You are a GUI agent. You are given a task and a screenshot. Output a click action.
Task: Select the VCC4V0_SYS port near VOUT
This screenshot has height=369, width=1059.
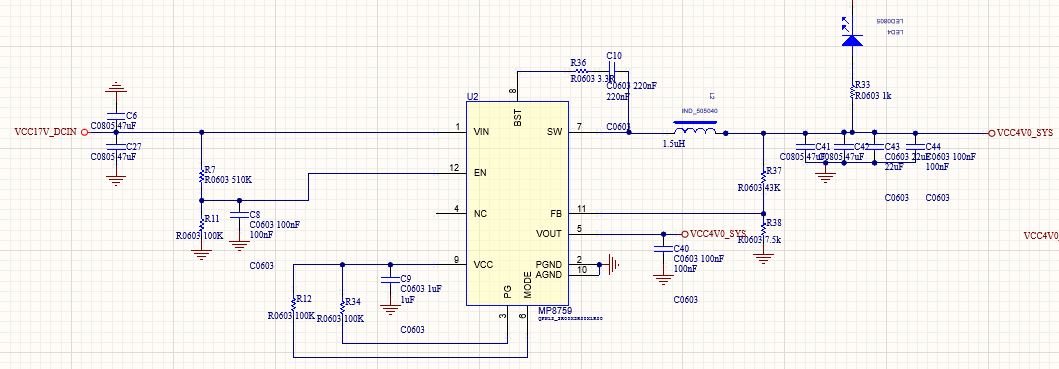(714, 233)
